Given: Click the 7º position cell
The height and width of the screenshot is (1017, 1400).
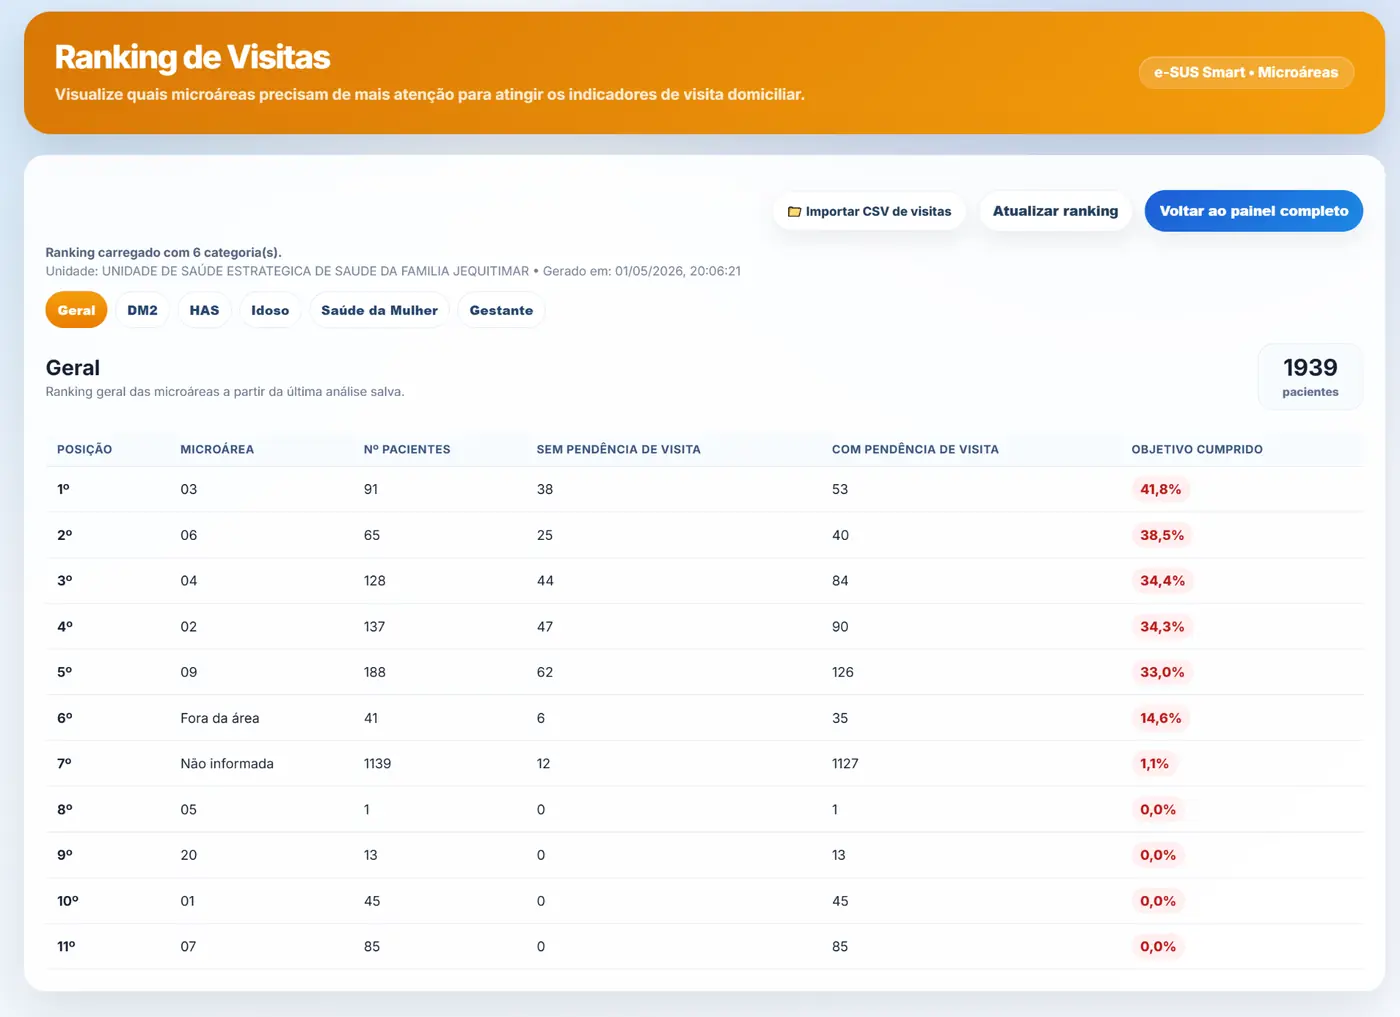Looking at the screenshot, I should [64, 763].
